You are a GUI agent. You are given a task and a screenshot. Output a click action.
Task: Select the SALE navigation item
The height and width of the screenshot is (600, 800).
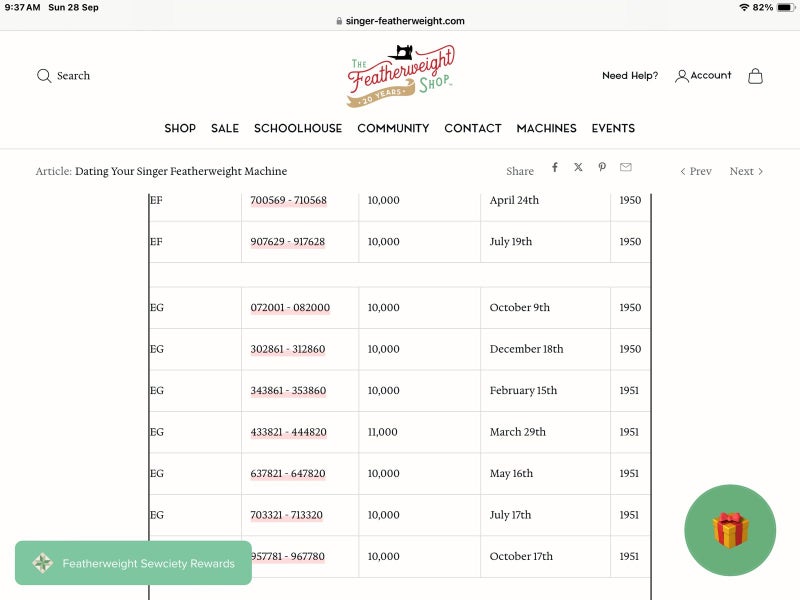tap(225, 128)
